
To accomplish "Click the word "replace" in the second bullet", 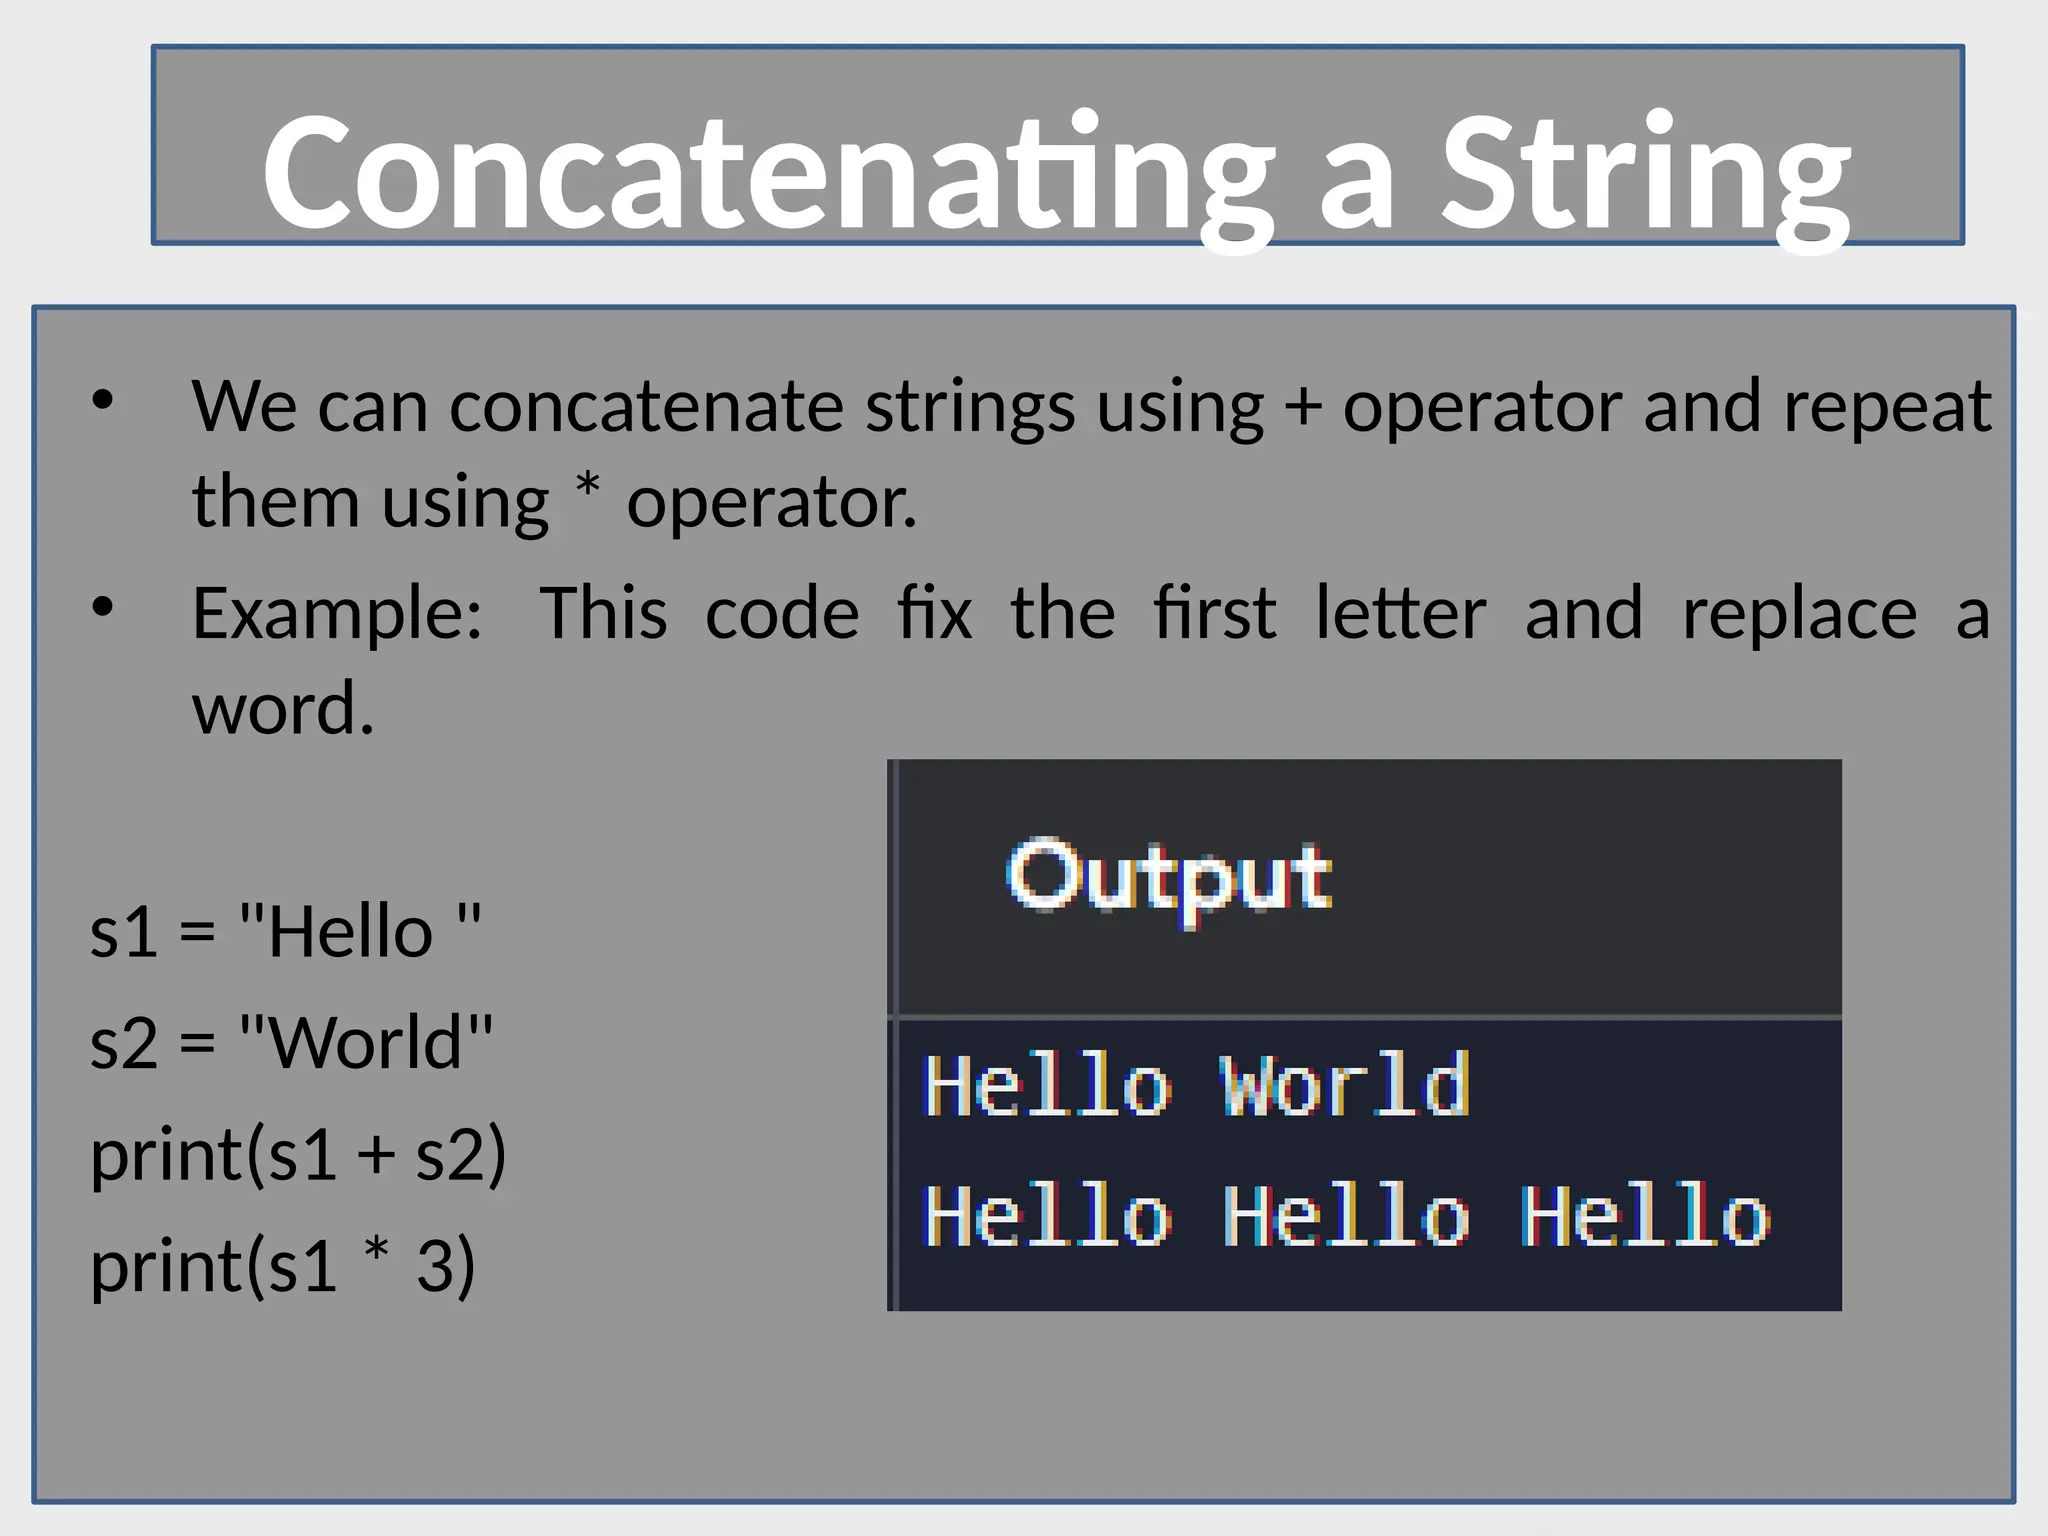I will click(1799, 613).
